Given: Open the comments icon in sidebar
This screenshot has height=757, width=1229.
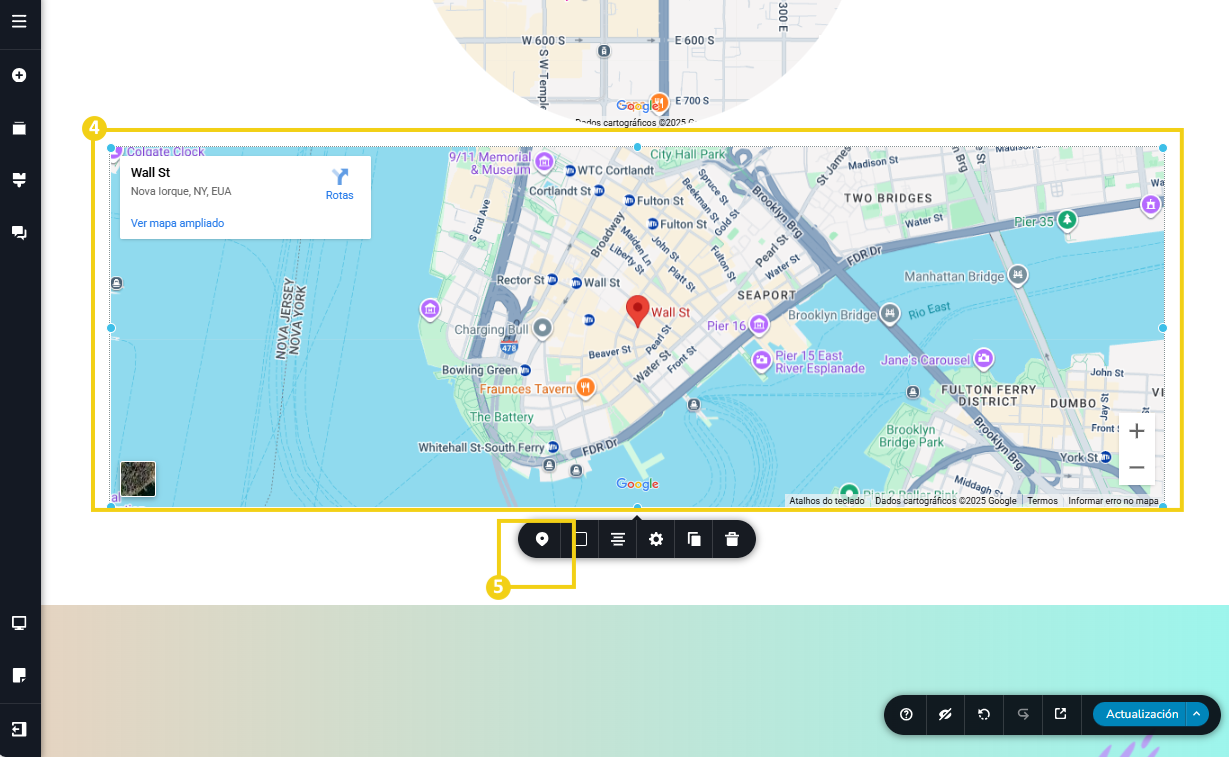Looking at the screenshot, I should 19,232.
